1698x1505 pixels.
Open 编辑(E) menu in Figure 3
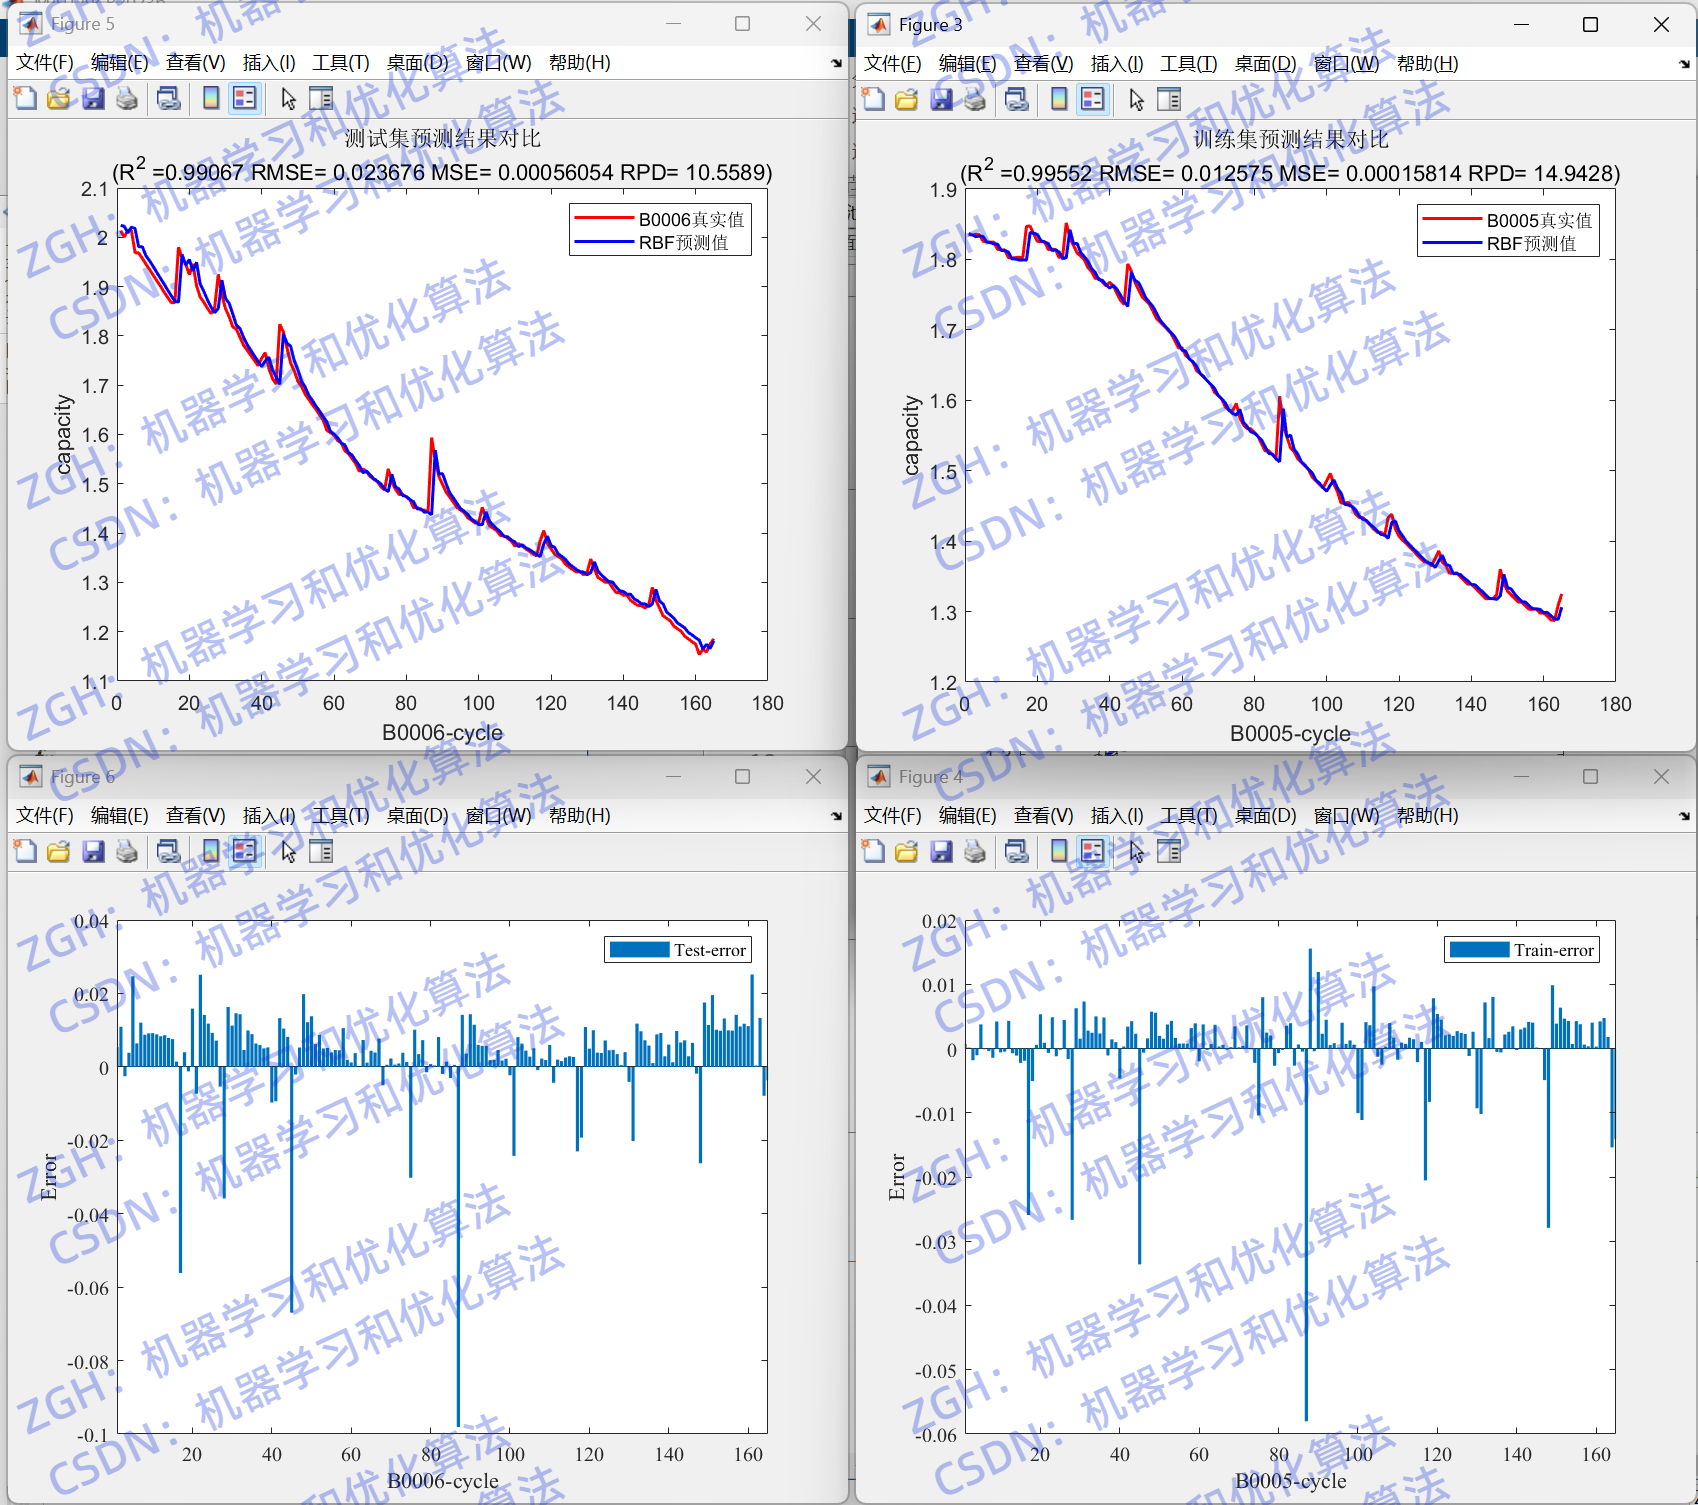click(968, 64)
